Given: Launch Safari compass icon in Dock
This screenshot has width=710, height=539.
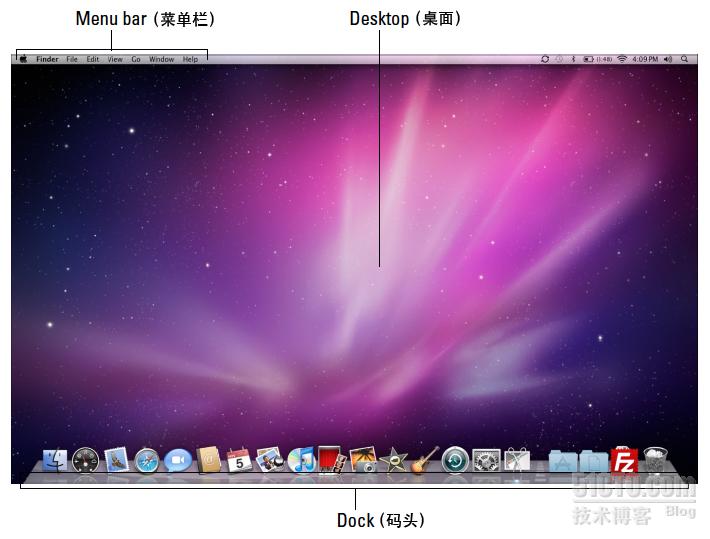Looking at the screenshot, I should [x=146, y=461].
